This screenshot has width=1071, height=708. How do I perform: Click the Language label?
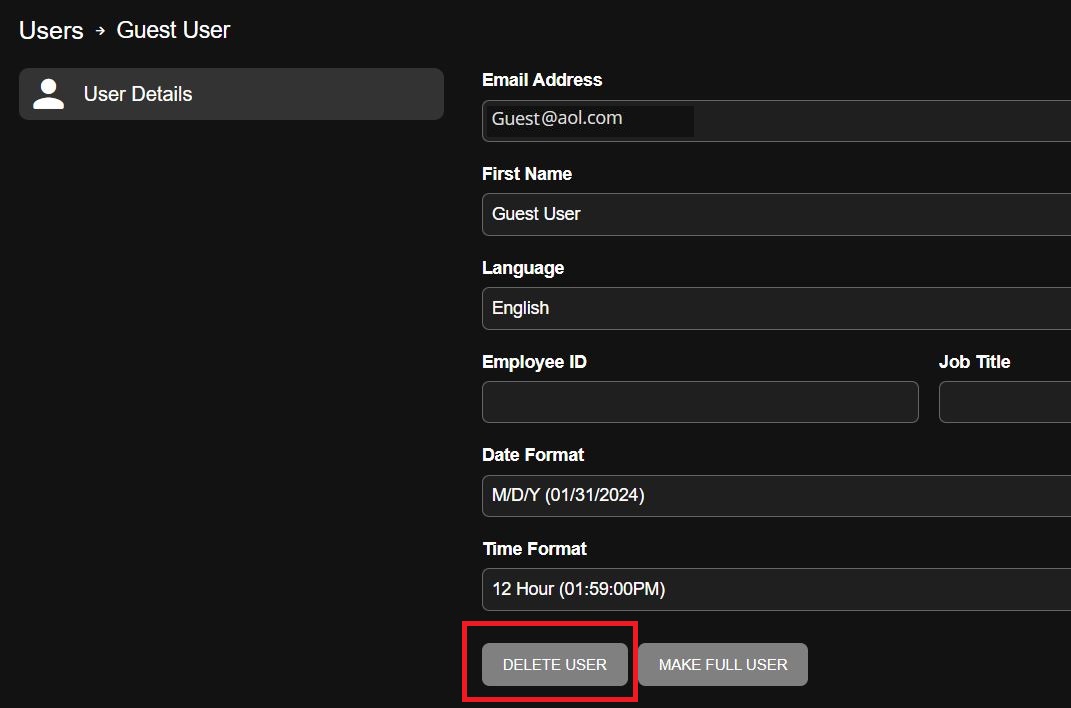(523, 268)
